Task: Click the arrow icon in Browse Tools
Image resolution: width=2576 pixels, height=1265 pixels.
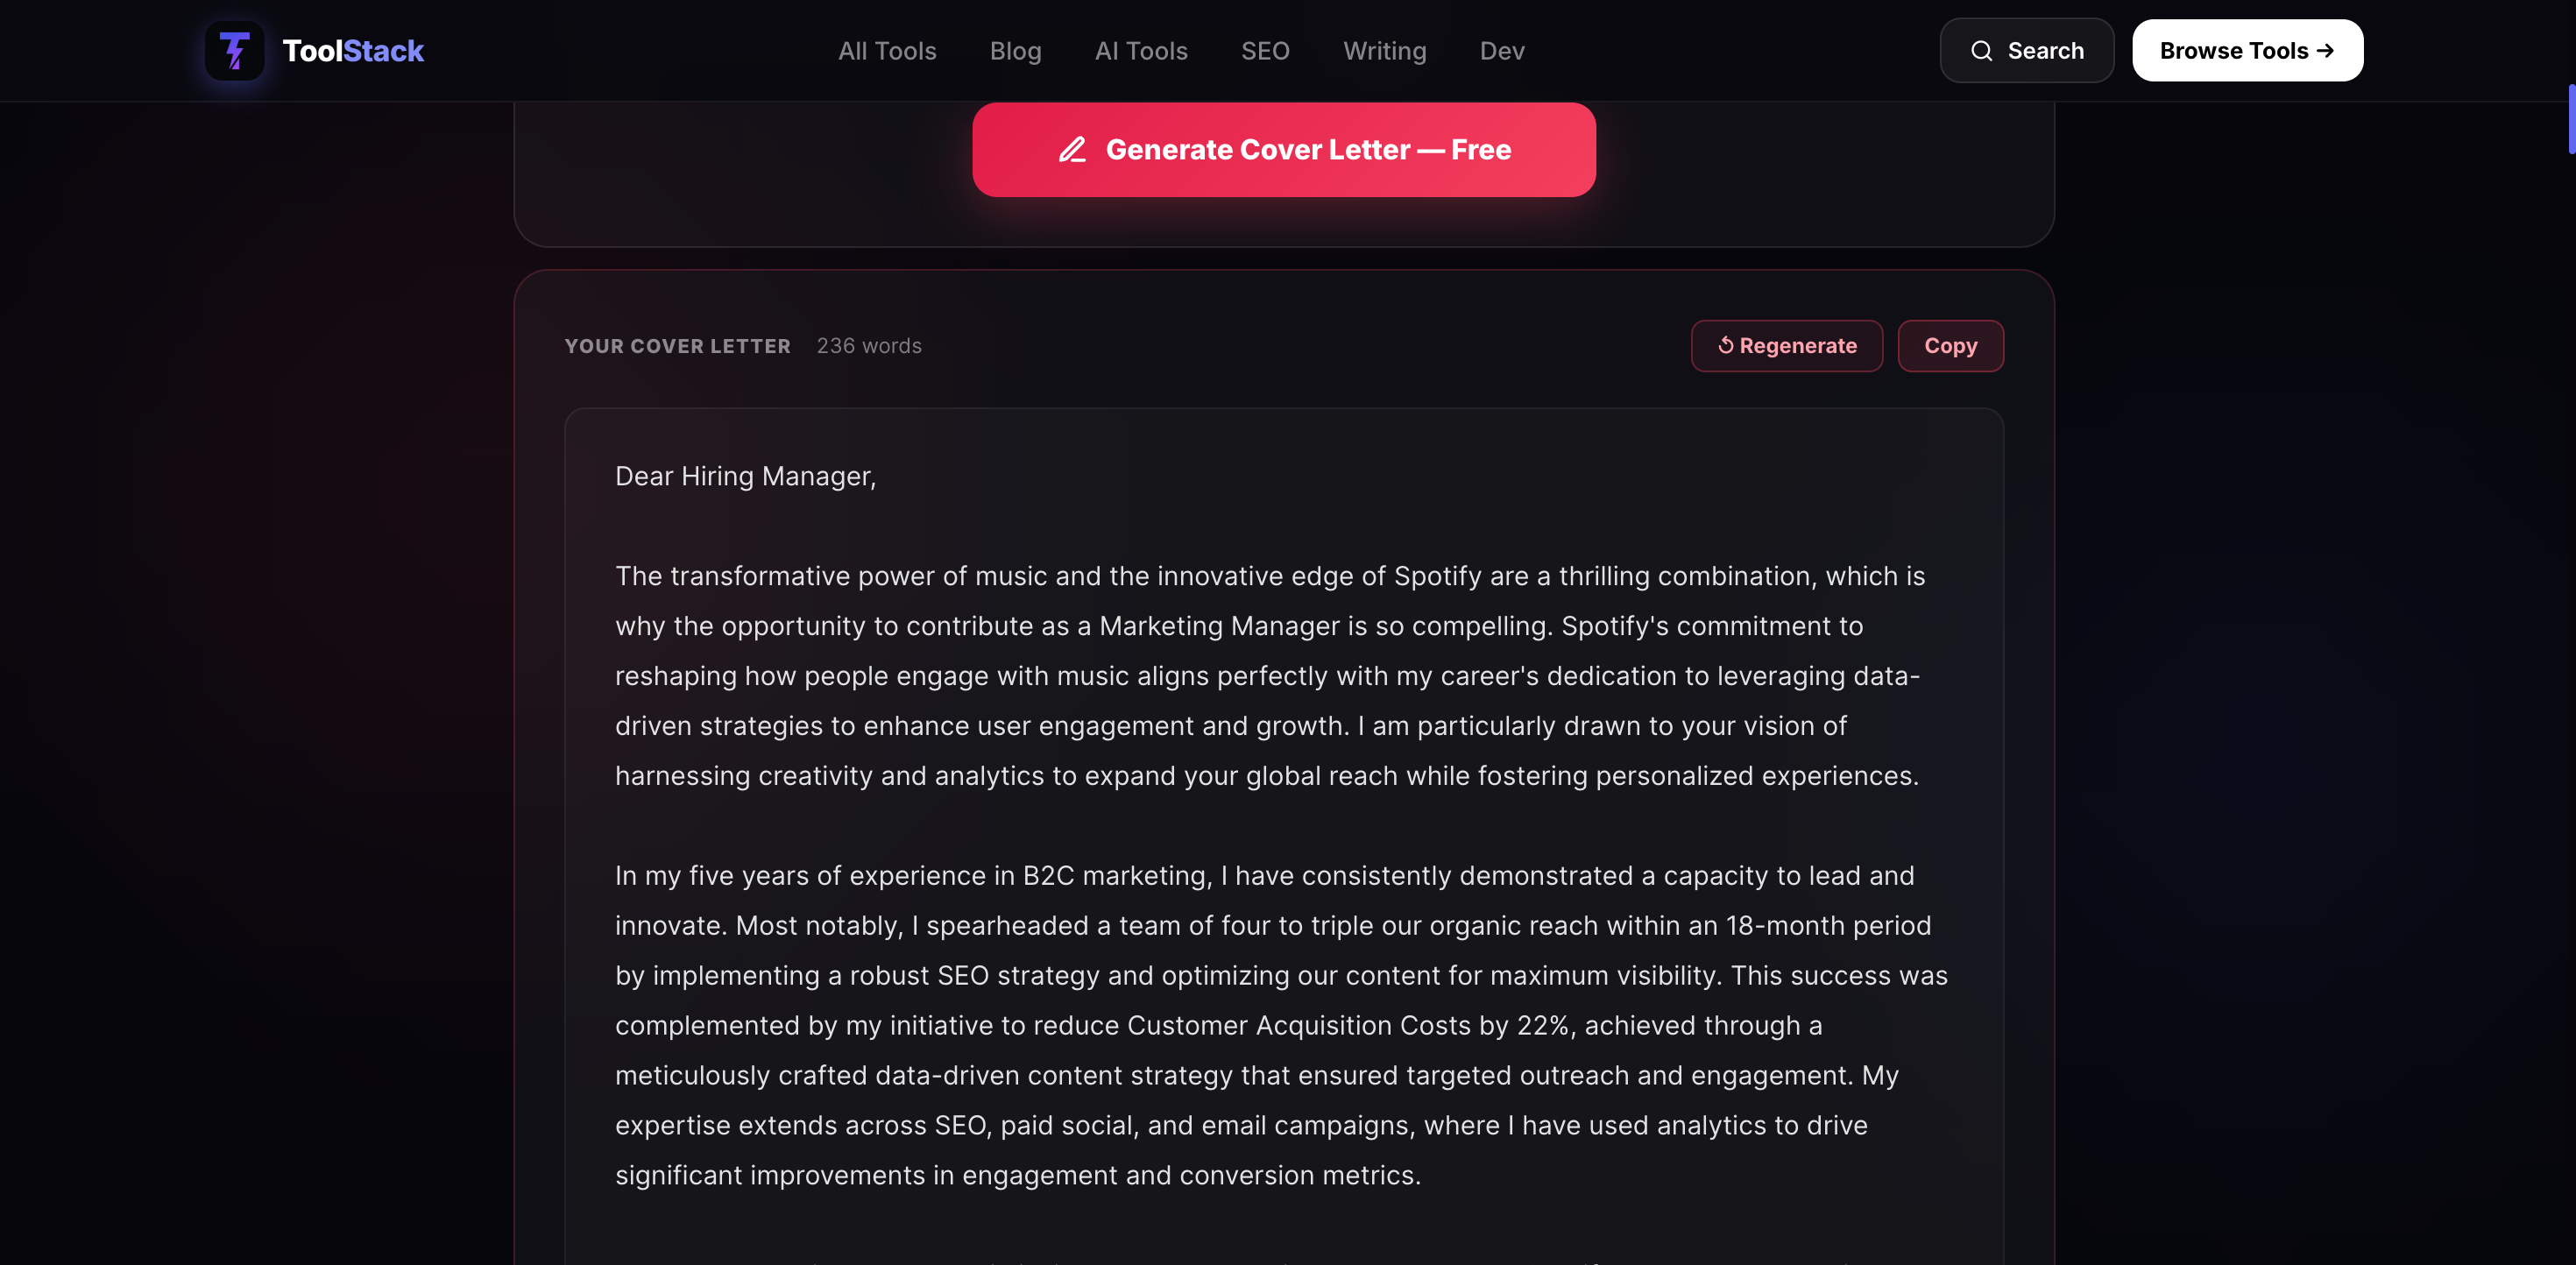Action: [x=2325, y=50]
